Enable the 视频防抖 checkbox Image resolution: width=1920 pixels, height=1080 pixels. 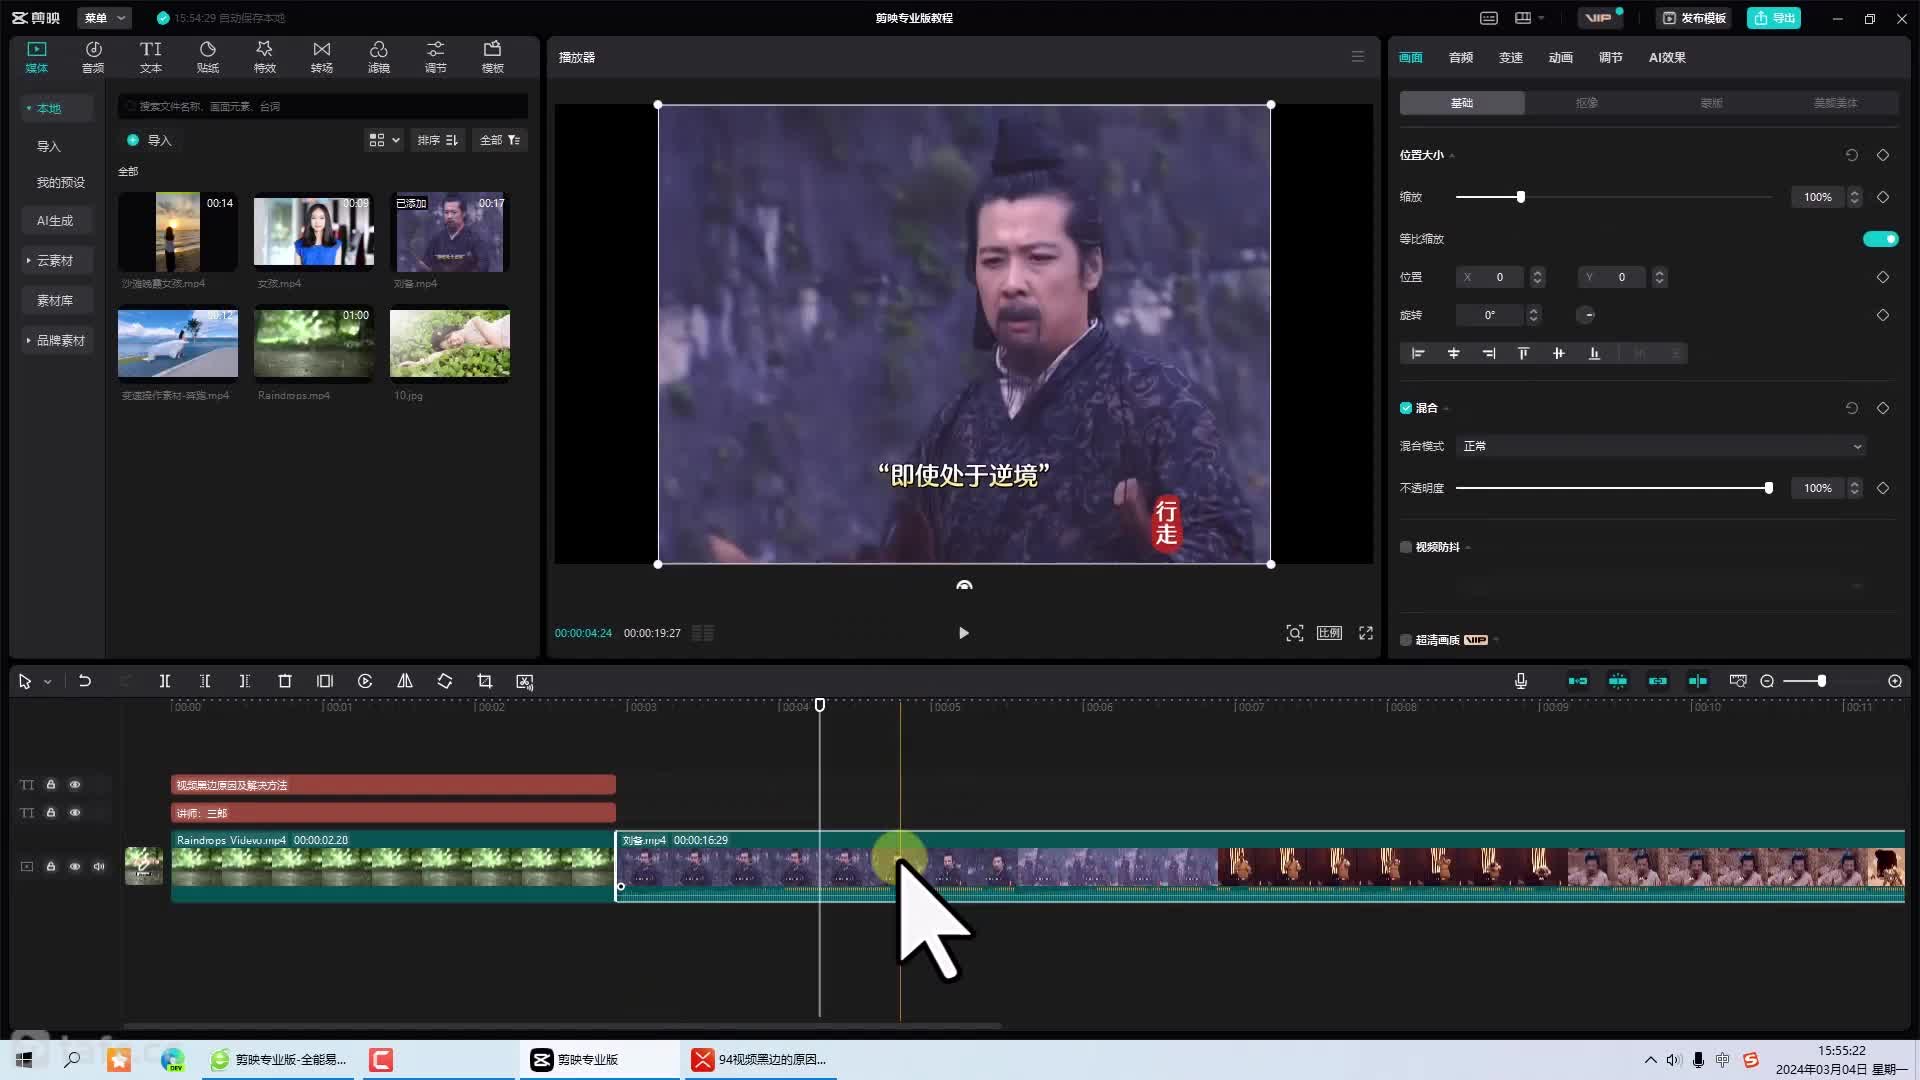(1406, 547)
